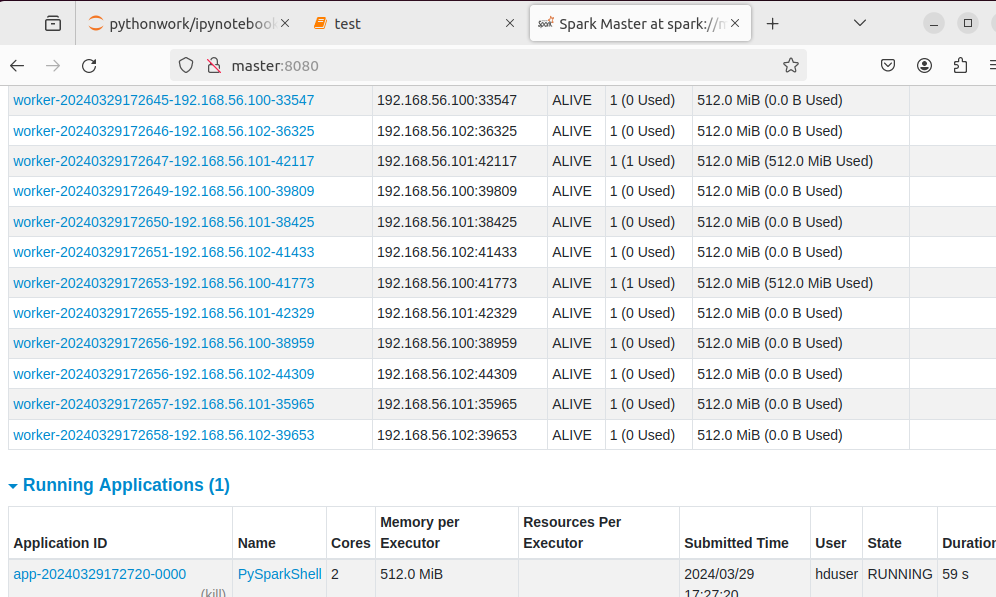Viewport: 996px width, 597px height.
Task: Open worker 192.168.56.102-39653 link
Action: pos(164,435)
